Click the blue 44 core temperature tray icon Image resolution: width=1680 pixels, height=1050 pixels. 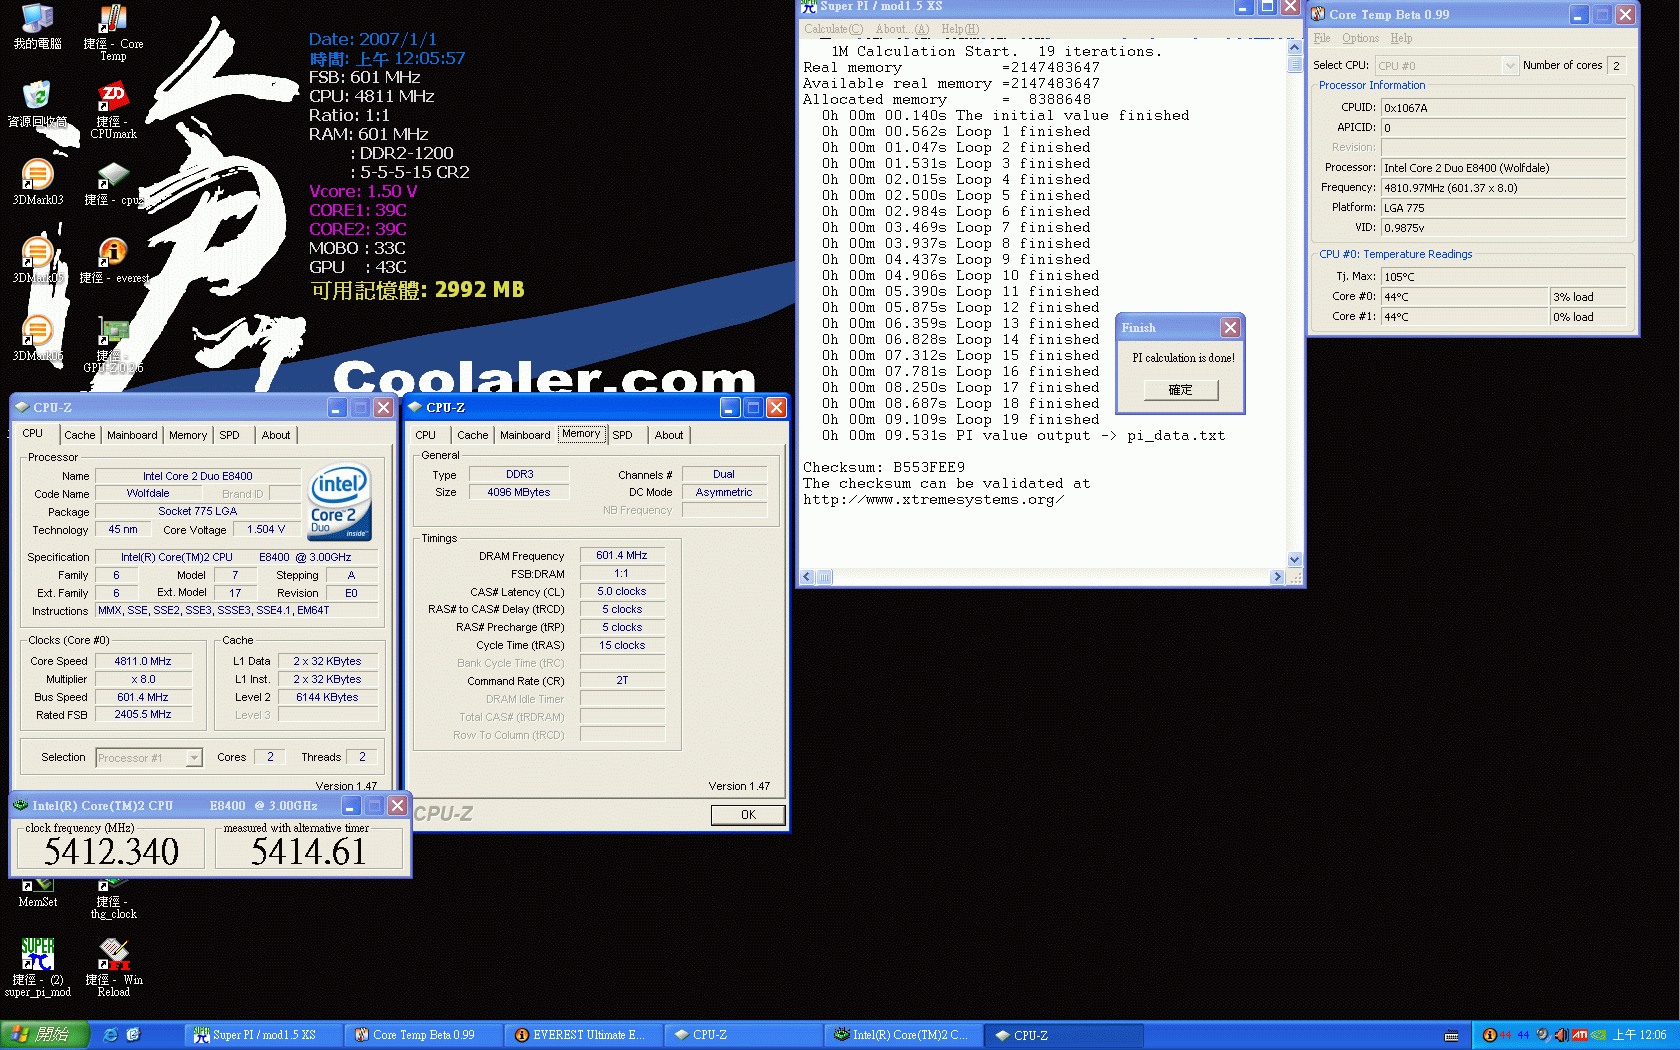1523,1035
